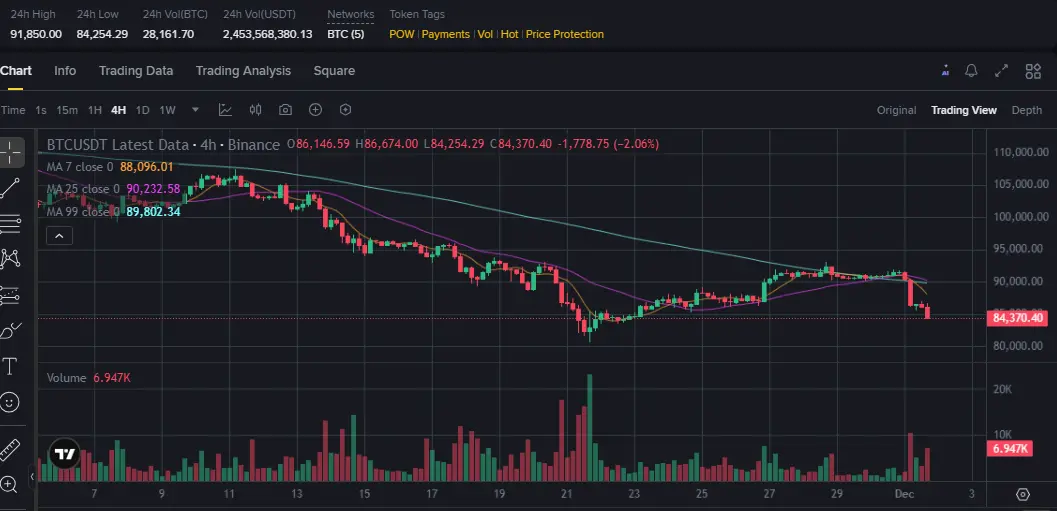Select the Time line interval
Screen dimensions: 1057x511
(13, 110)
